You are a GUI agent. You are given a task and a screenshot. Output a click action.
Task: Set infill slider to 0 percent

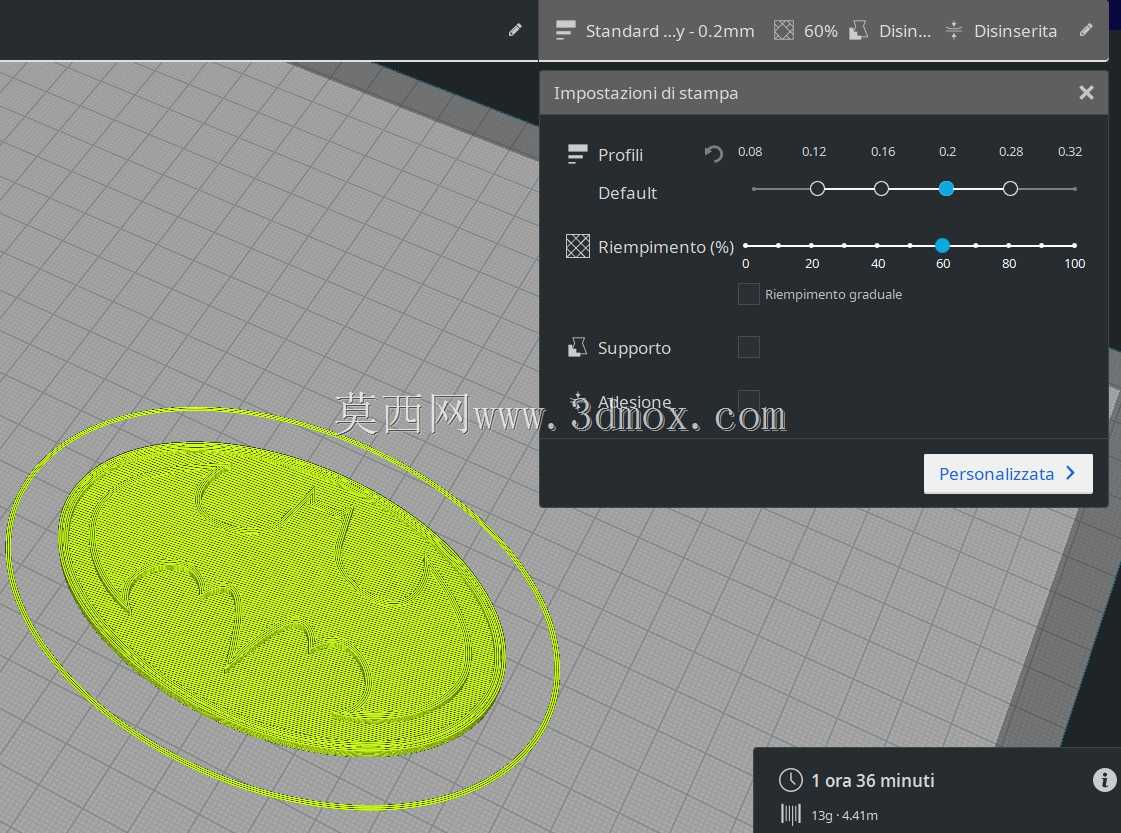(x=746, y=245)
